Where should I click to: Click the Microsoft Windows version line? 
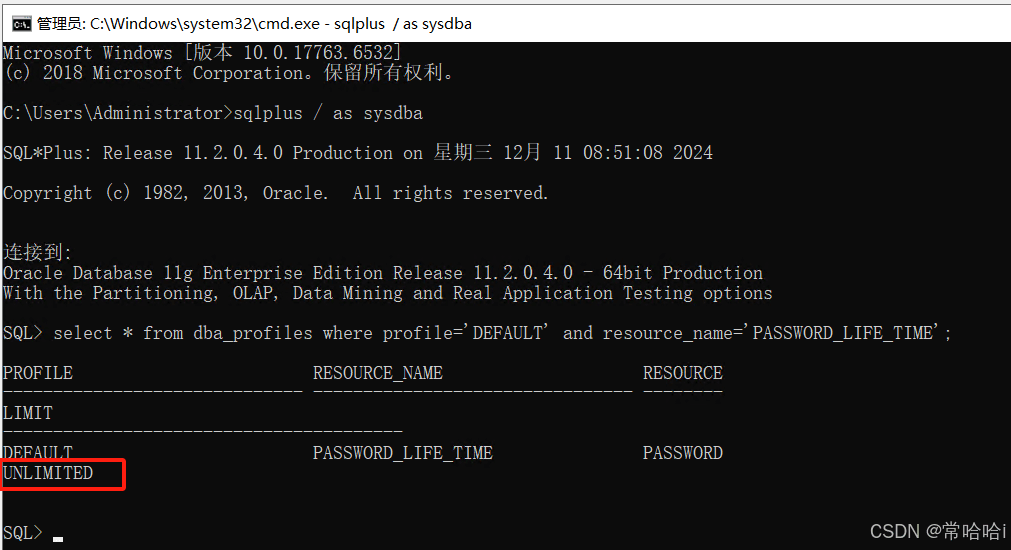point(202,53)
